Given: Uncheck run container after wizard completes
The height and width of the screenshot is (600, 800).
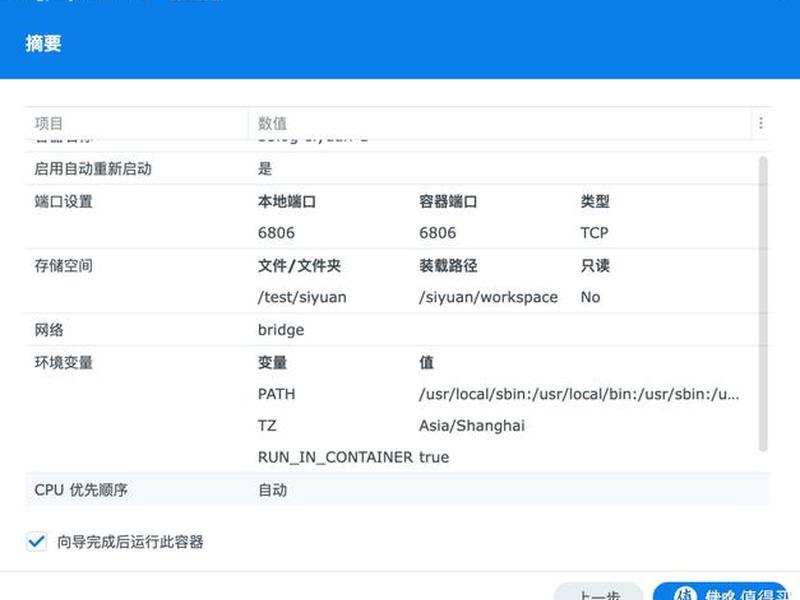Looking at the screenshot, I should (x=37, y=541).
